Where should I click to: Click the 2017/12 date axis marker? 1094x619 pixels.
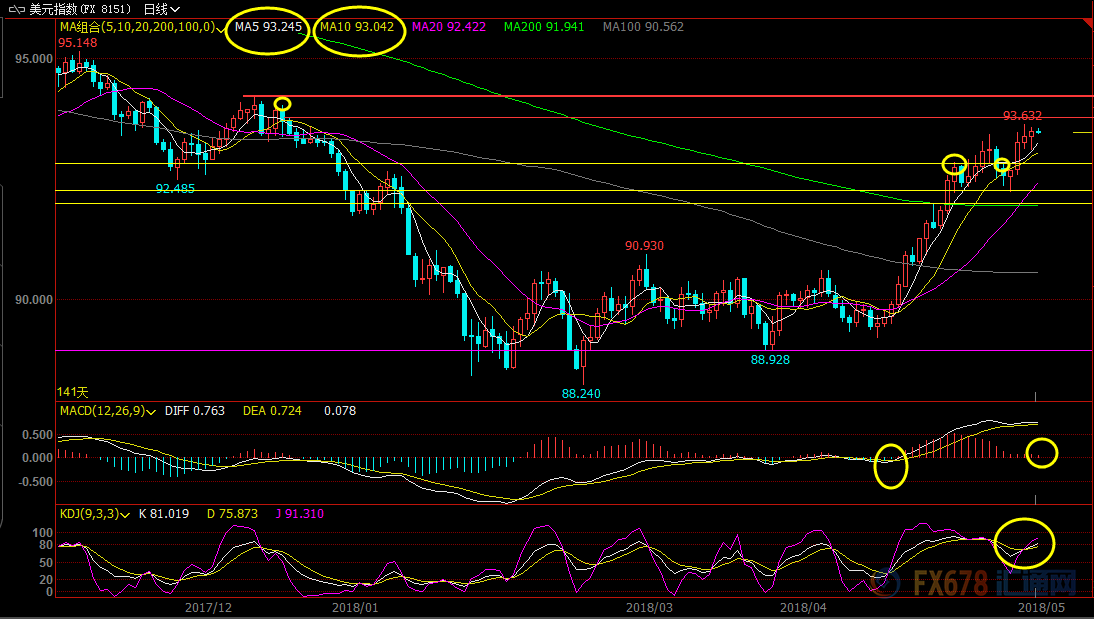(x=209, y=607)
